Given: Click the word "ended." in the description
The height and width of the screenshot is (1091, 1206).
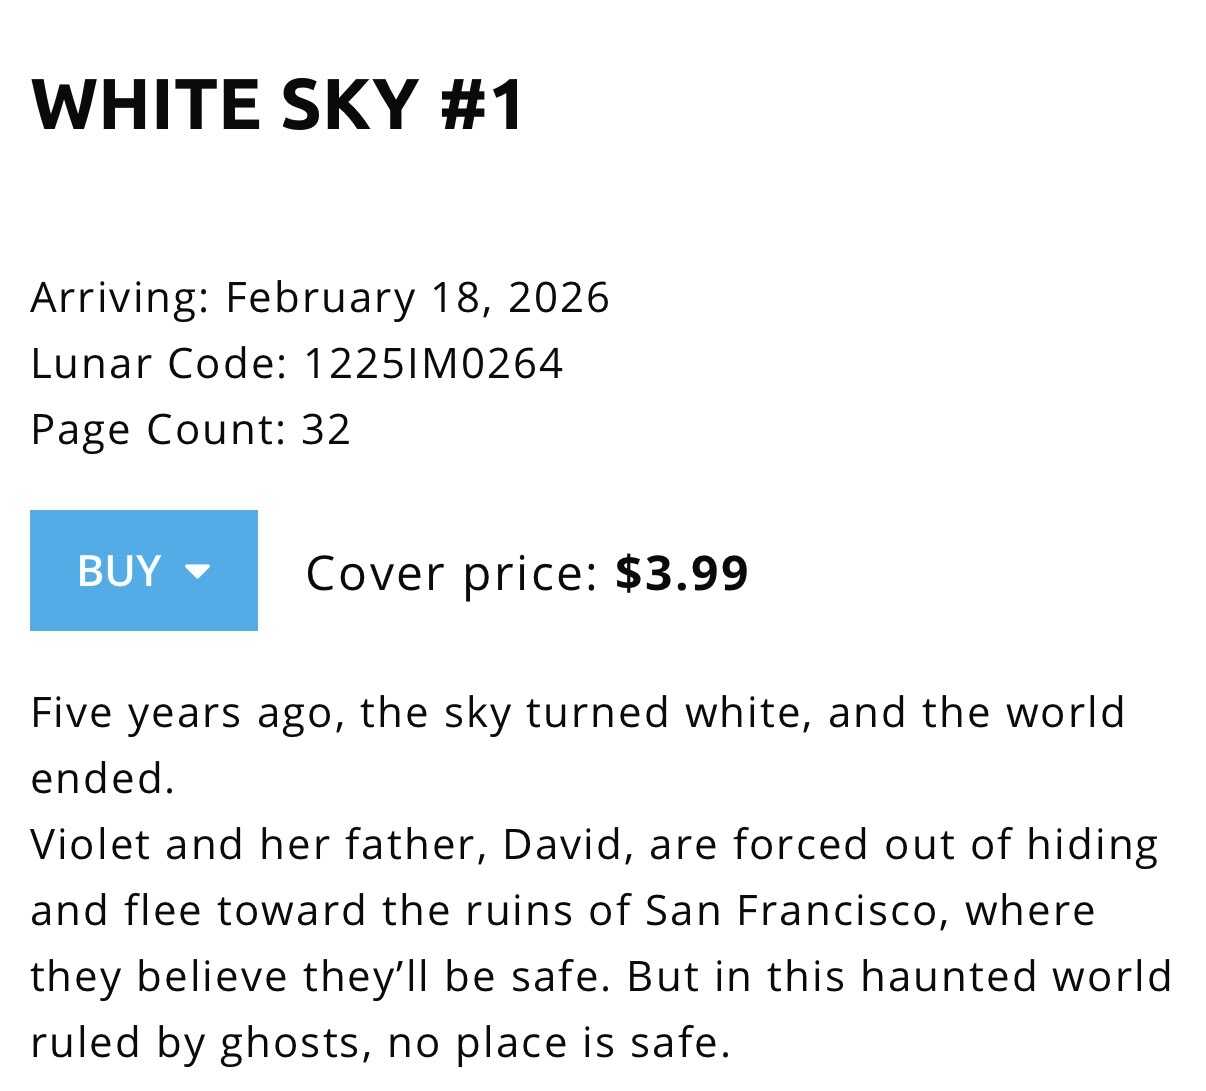Looking at the screenshot, I should click(x=102, y=779).
